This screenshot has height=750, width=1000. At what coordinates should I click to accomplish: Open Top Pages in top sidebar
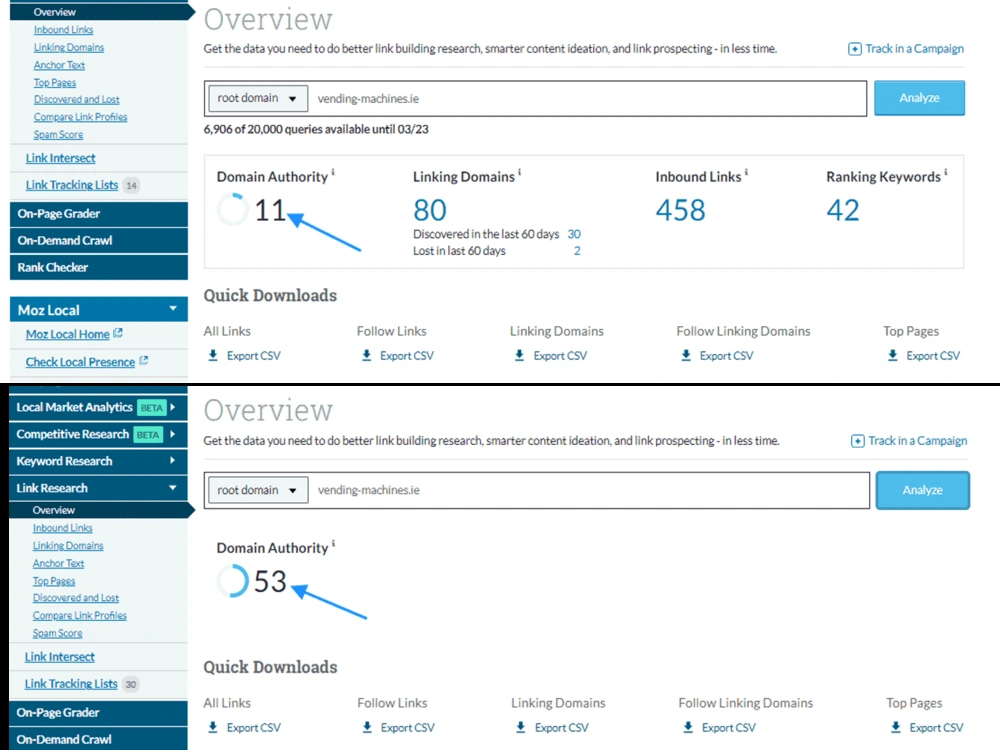(55, 82)
